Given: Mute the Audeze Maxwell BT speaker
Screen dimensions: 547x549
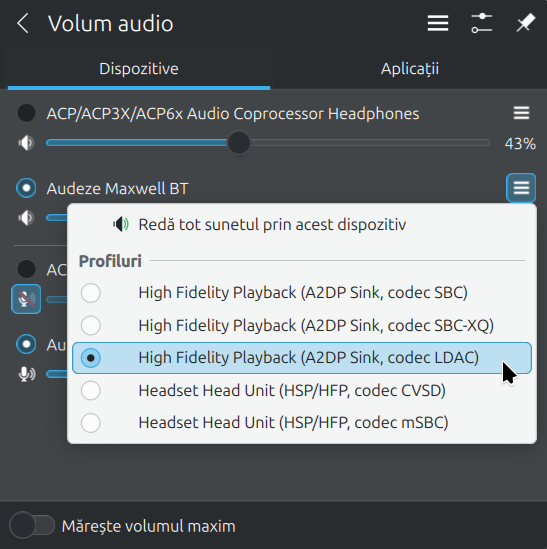Looking at the screenshot, I should point(26,218).
